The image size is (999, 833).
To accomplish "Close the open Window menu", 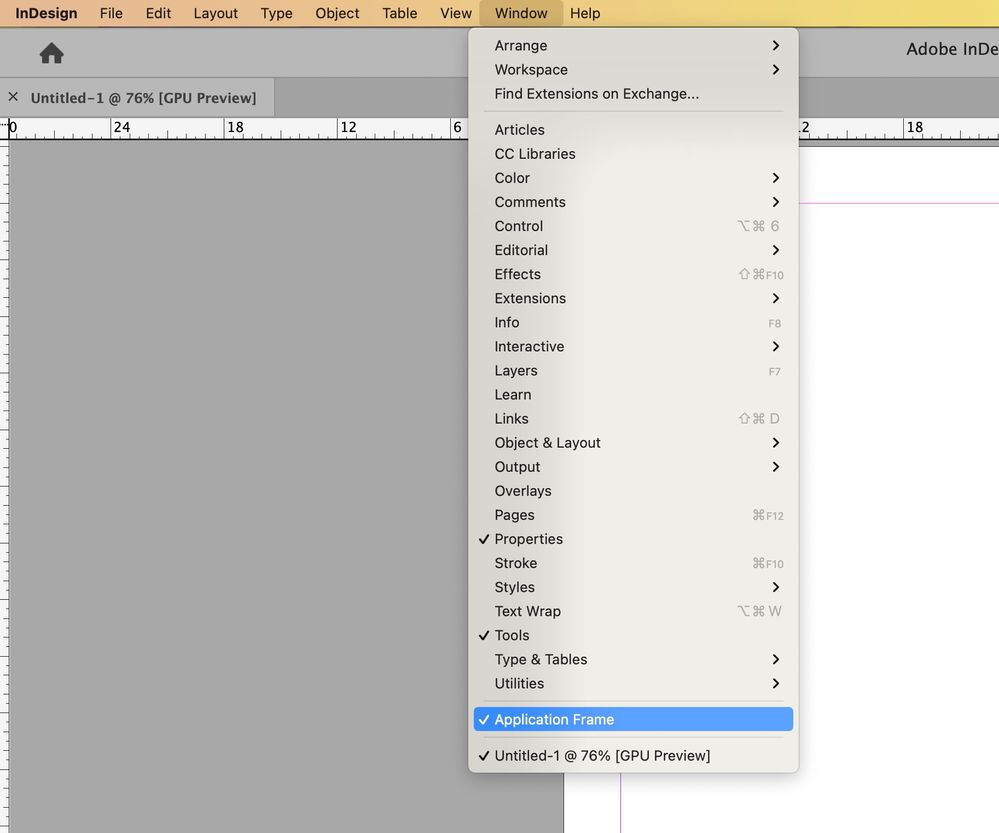I will click(x=521, y=13).
